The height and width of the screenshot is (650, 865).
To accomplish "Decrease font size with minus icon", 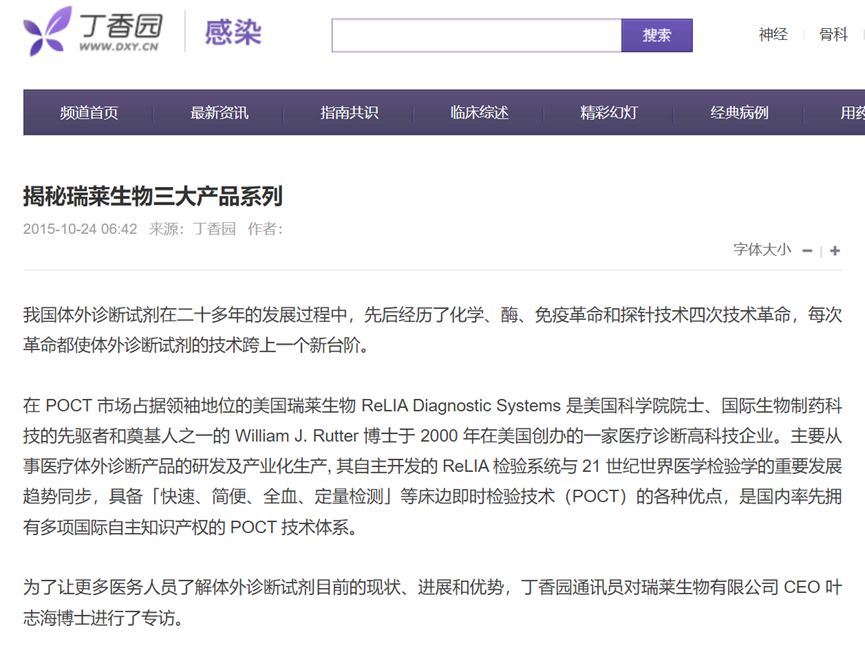I will coord(807,251).
